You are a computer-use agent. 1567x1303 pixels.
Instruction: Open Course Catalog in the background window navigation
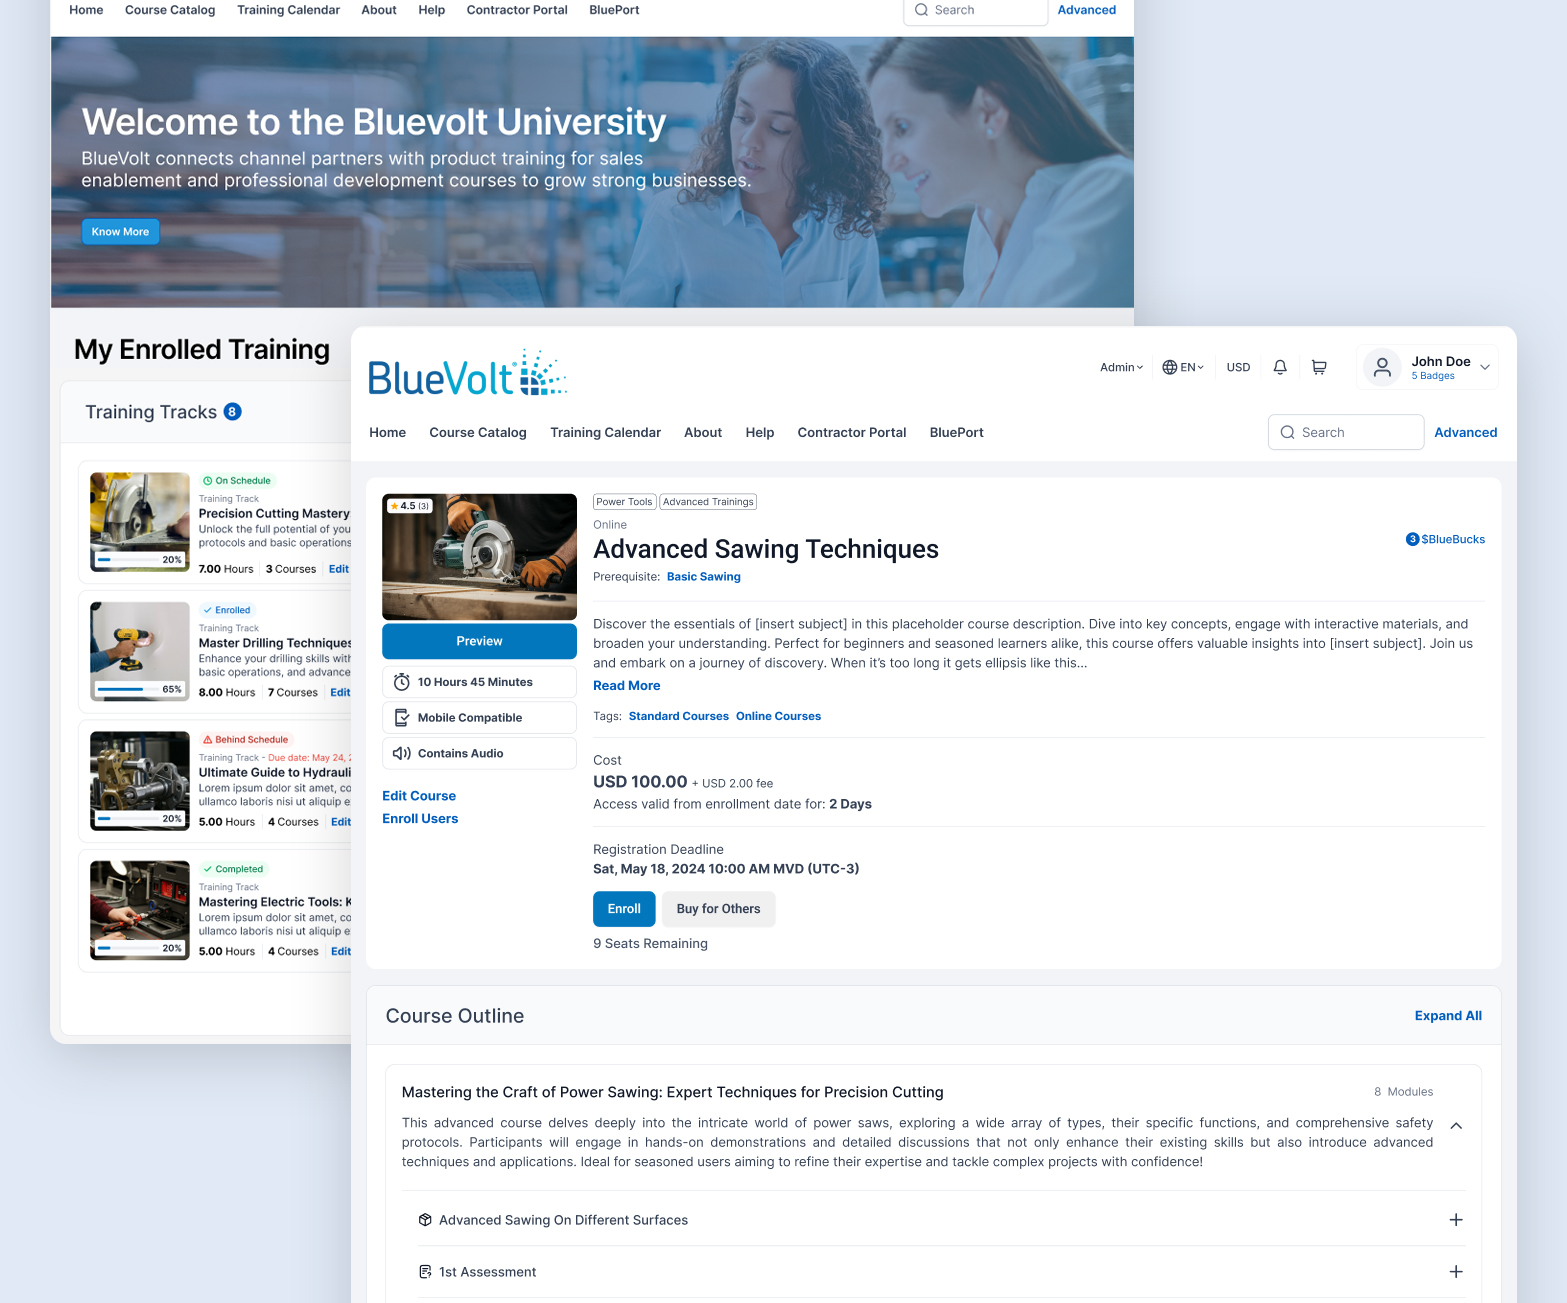click(x=170, y=10)
